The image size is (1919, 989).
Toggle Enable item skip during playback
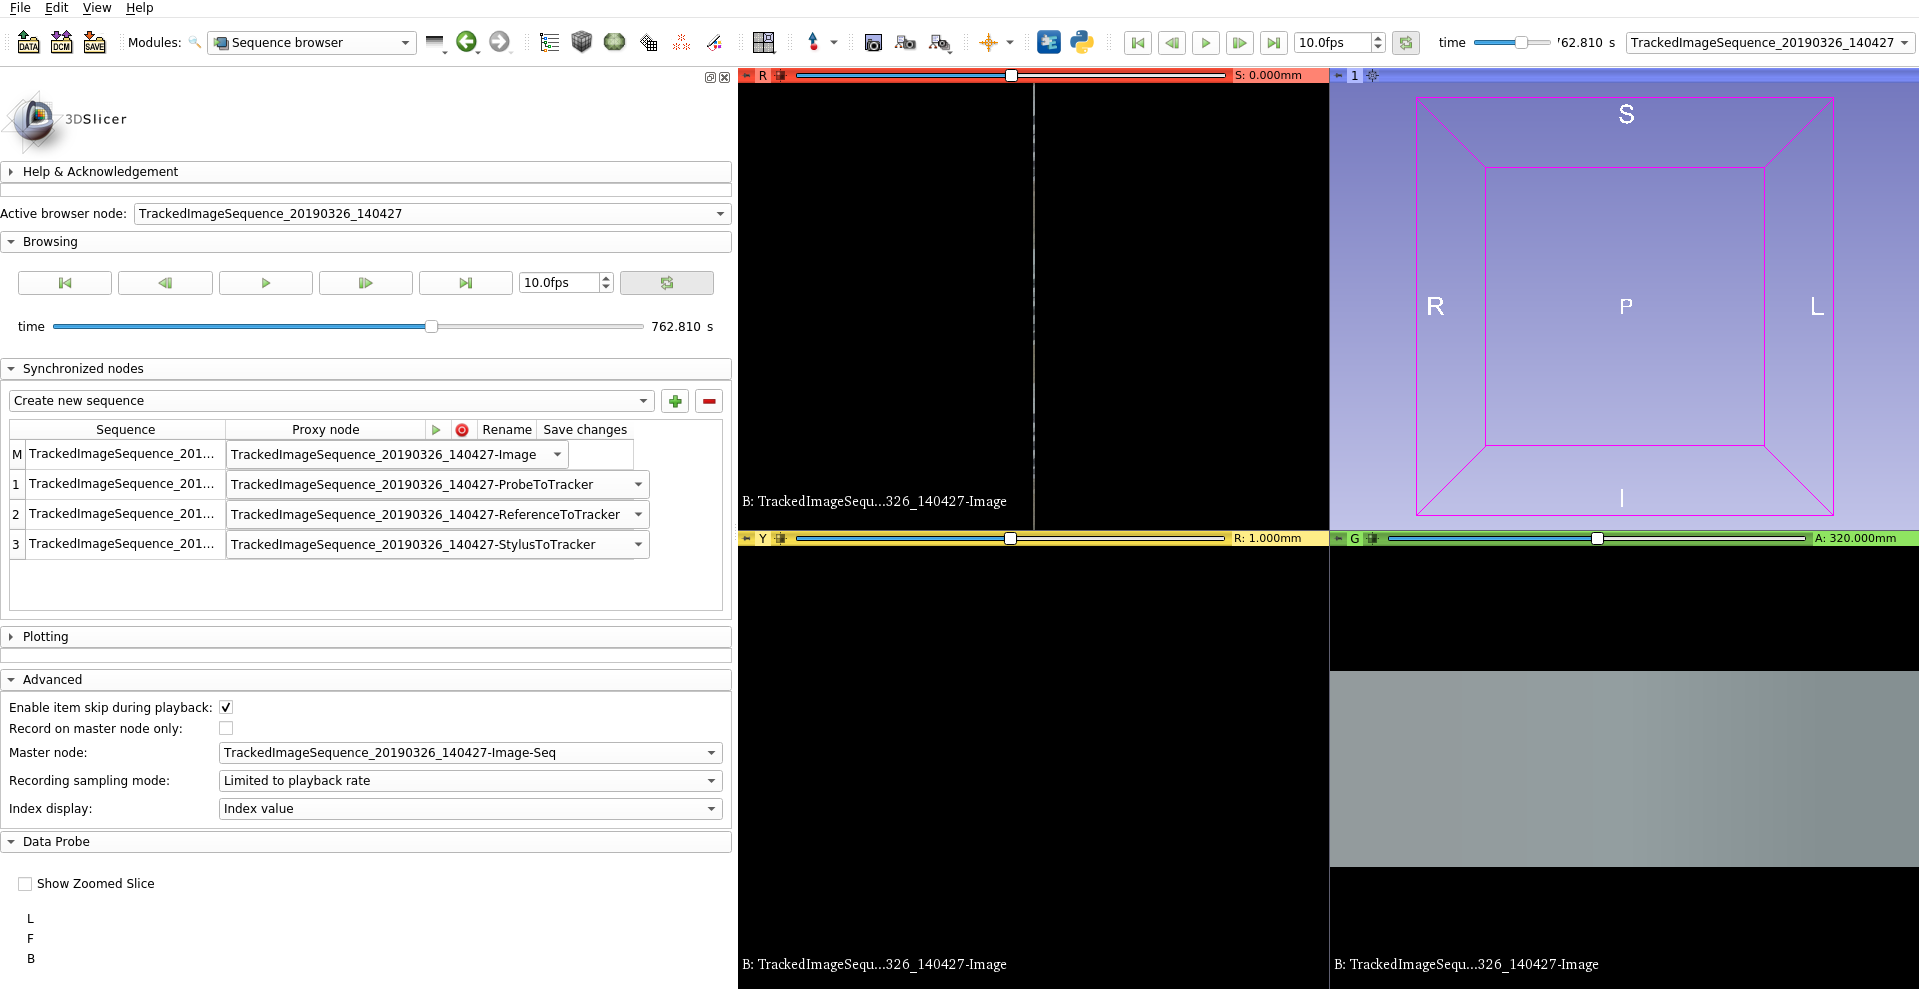pyautogui.click(x=225, y=706)
